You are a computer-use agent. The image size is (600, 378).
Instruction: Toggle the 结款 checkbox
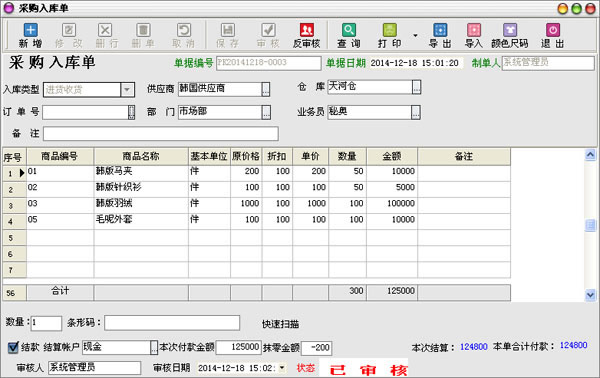point(13,347)
